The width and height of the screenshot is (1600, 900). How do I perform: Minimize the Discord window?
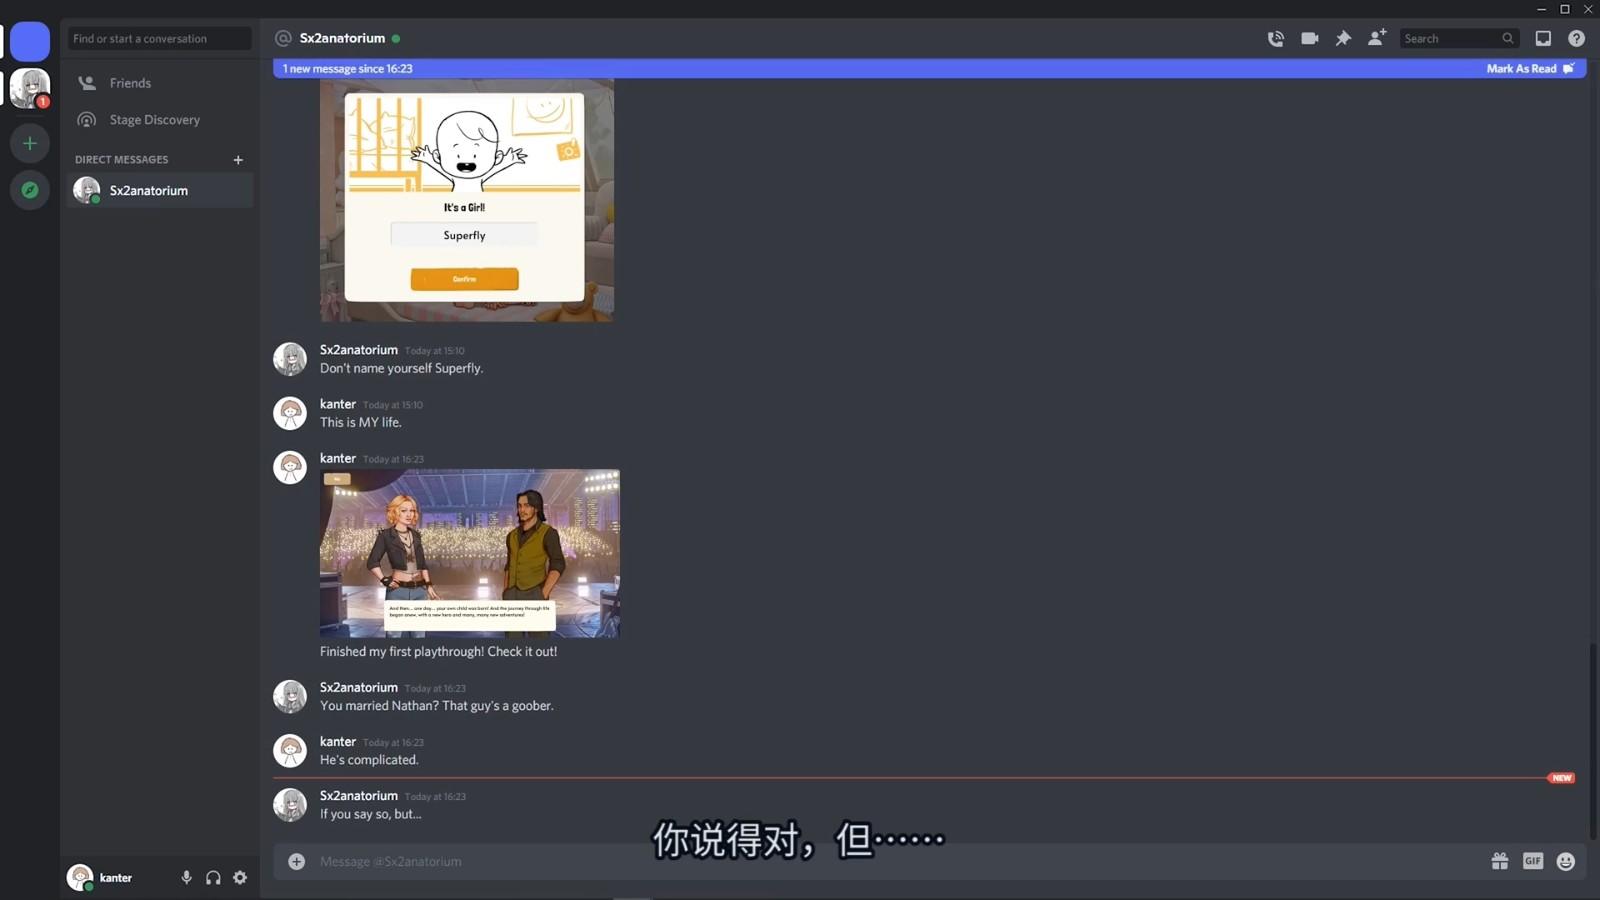(1541, 9)
